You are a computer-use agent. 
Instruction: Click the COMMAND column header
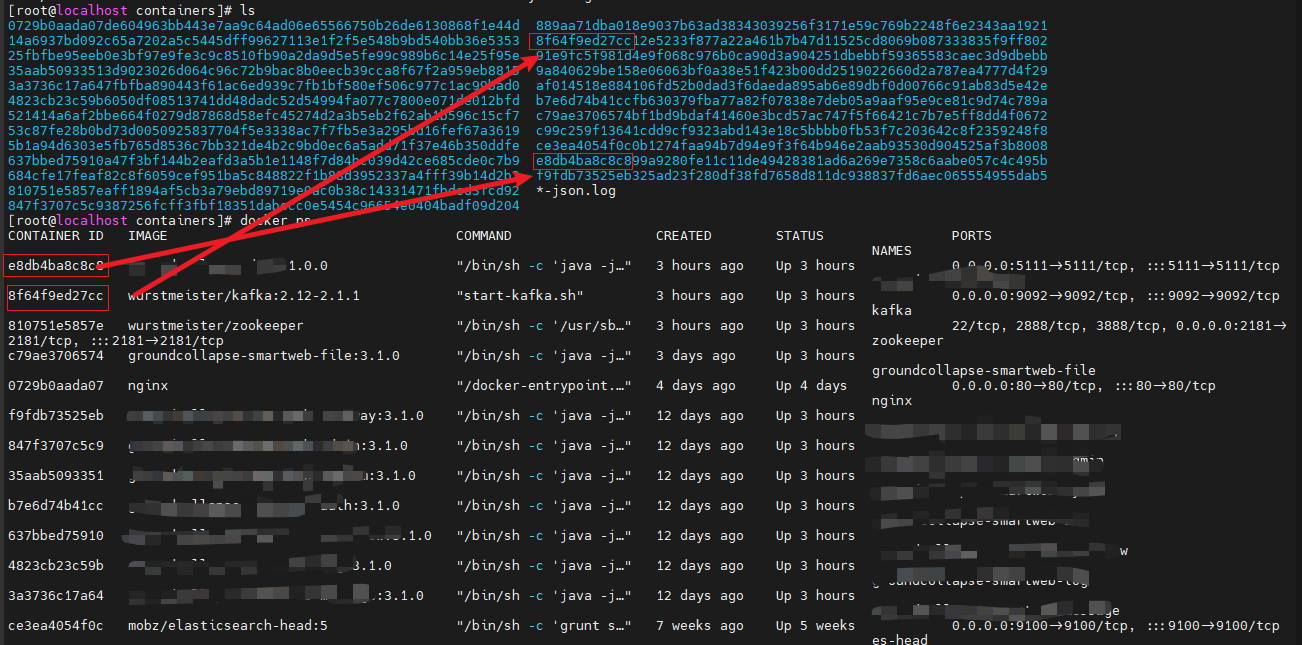coord(484,236)
